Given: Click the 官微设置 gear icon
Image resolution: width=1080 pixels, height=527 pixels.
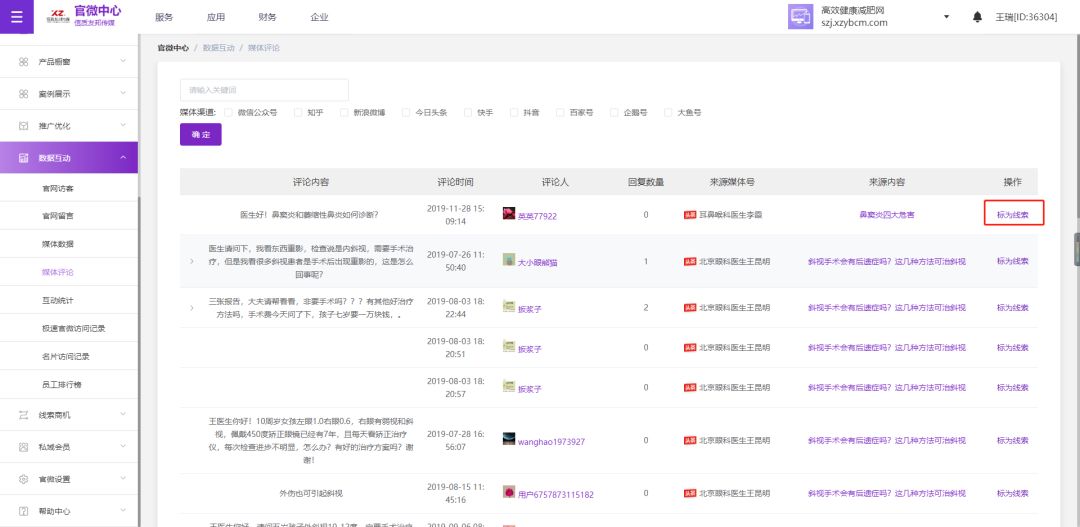Looking at the screenshot, I should (x=23, y=479).
